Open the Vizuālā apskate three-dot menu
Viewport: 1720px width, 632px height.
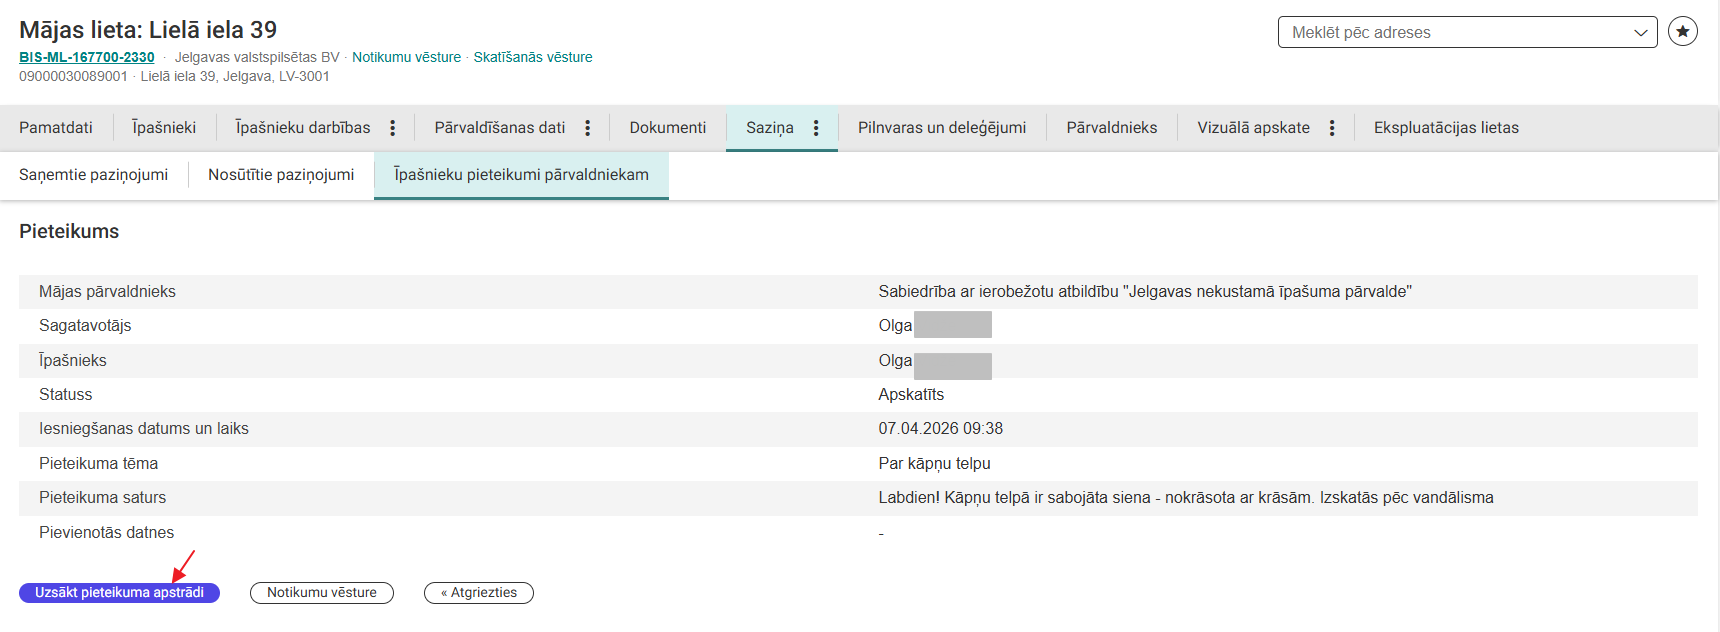click(x=1332, y=128)
